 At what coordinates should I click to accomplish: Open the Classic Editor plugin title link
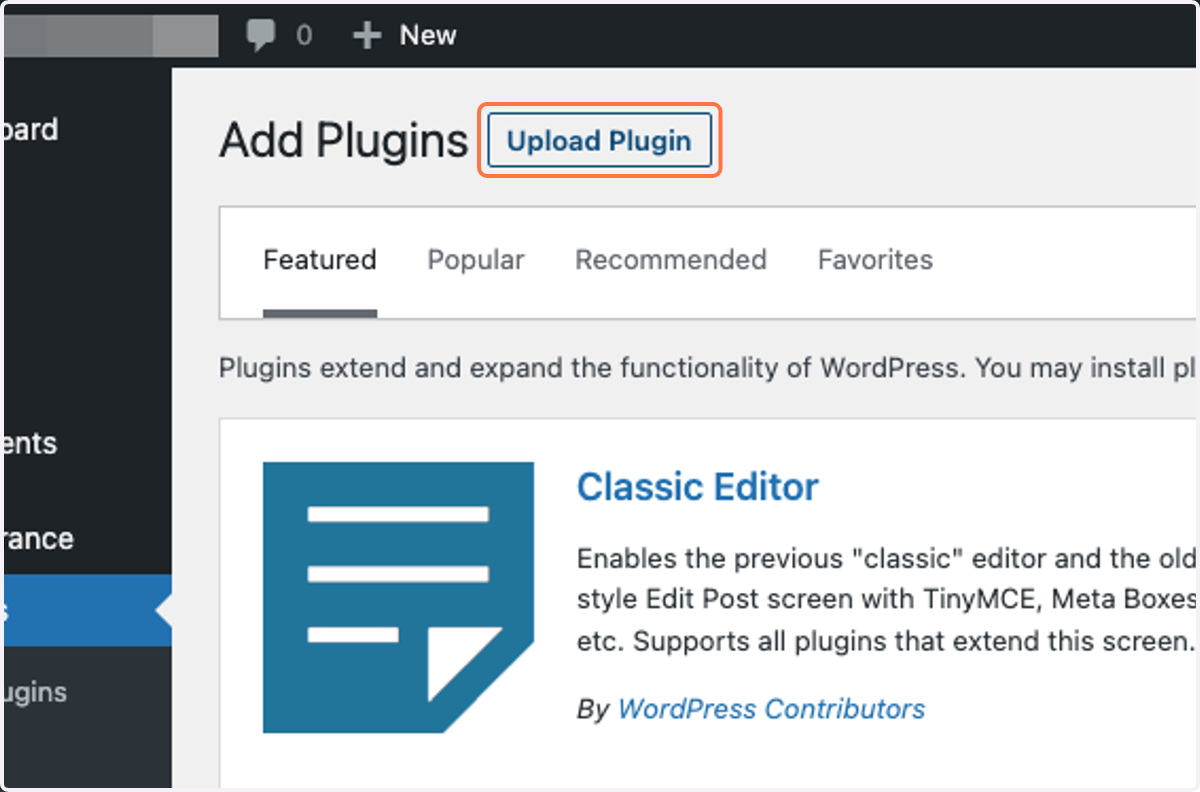[x=698, y=487]
